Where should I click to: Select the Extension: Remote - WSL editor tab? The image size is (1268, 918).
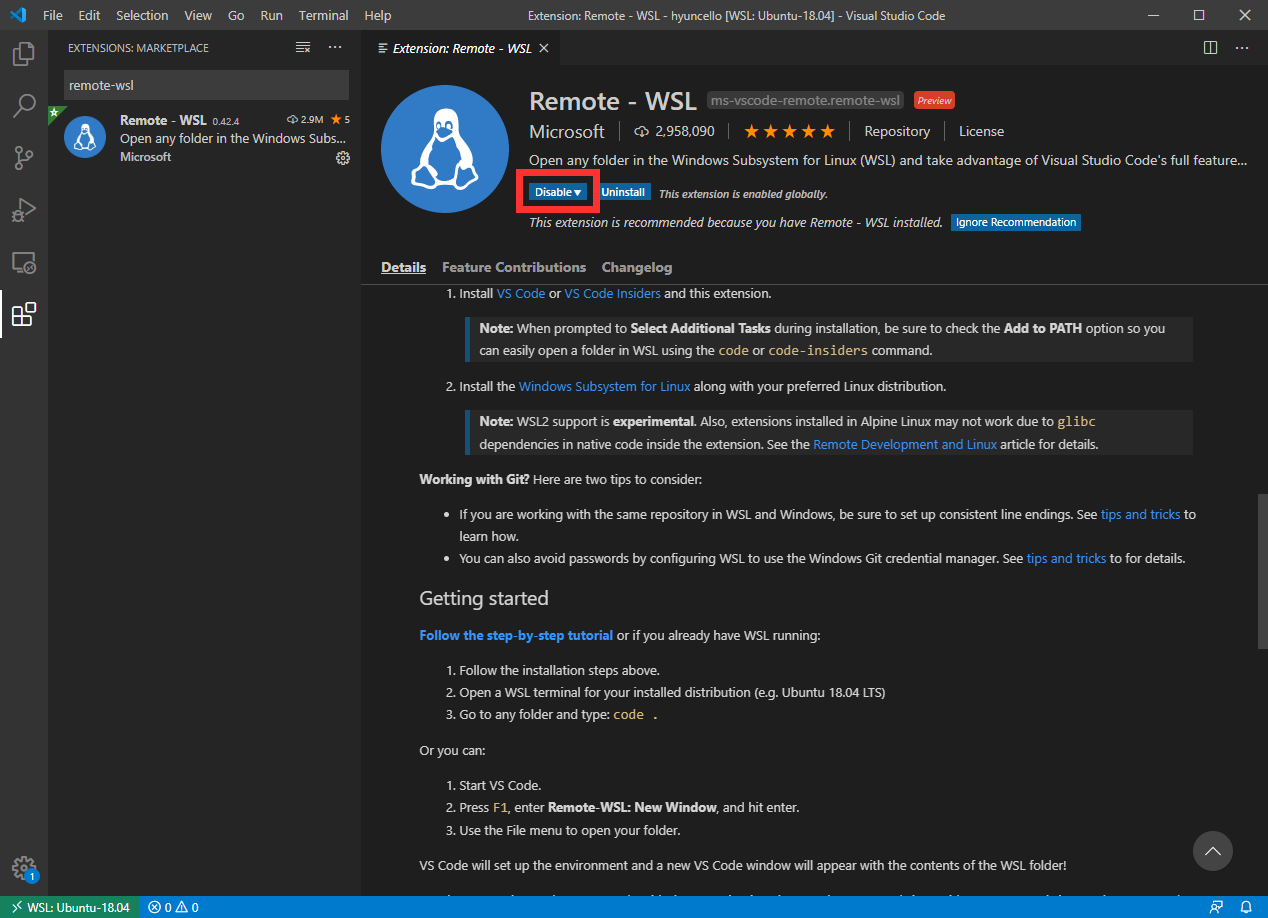pyautogui.click(x=462, y=48)
